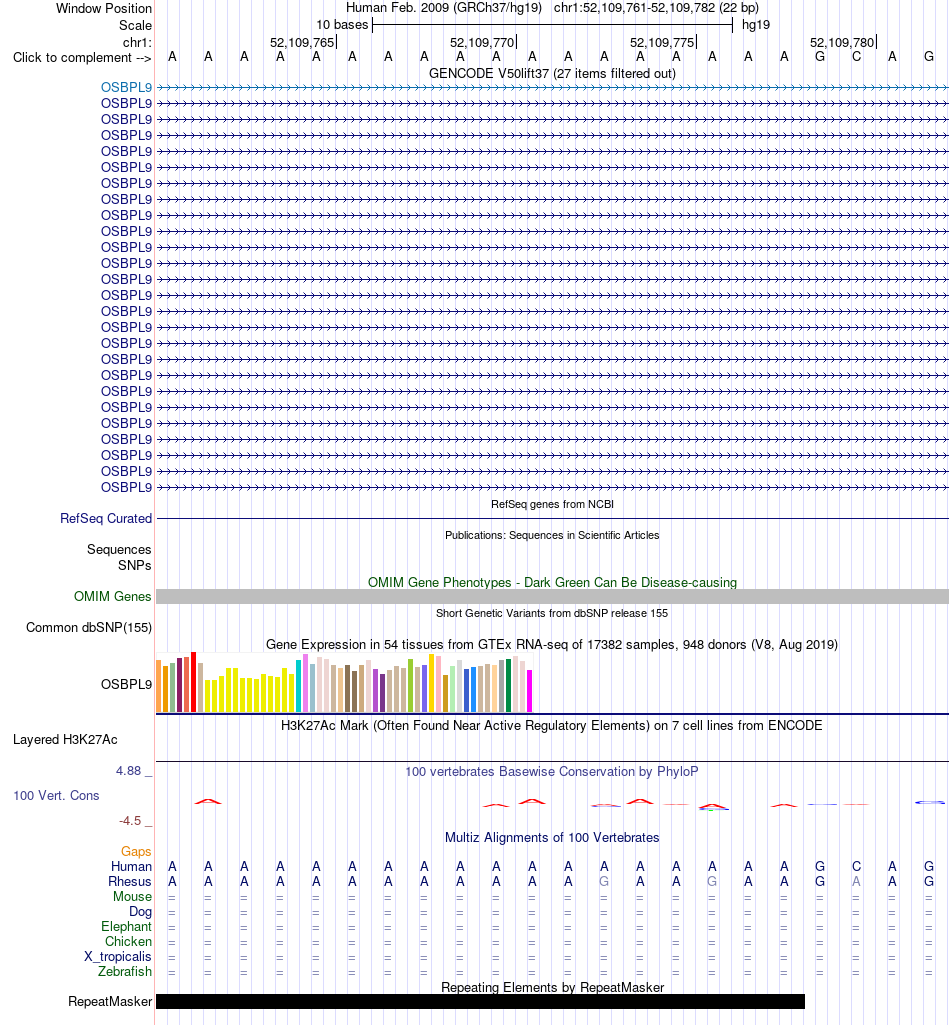Click 'Click to complement -->' label
950x1025 pixels.
pos(82,58)
